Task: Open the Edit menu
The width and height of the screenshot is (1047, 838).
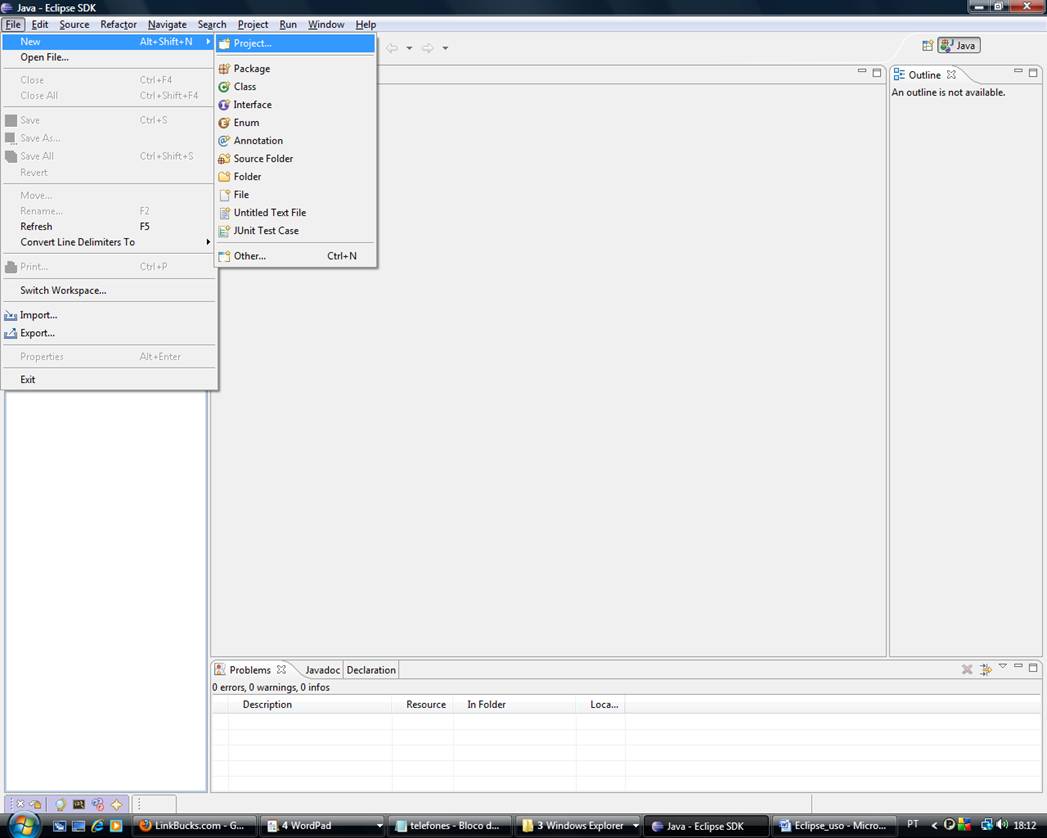Action: (40, 25)
